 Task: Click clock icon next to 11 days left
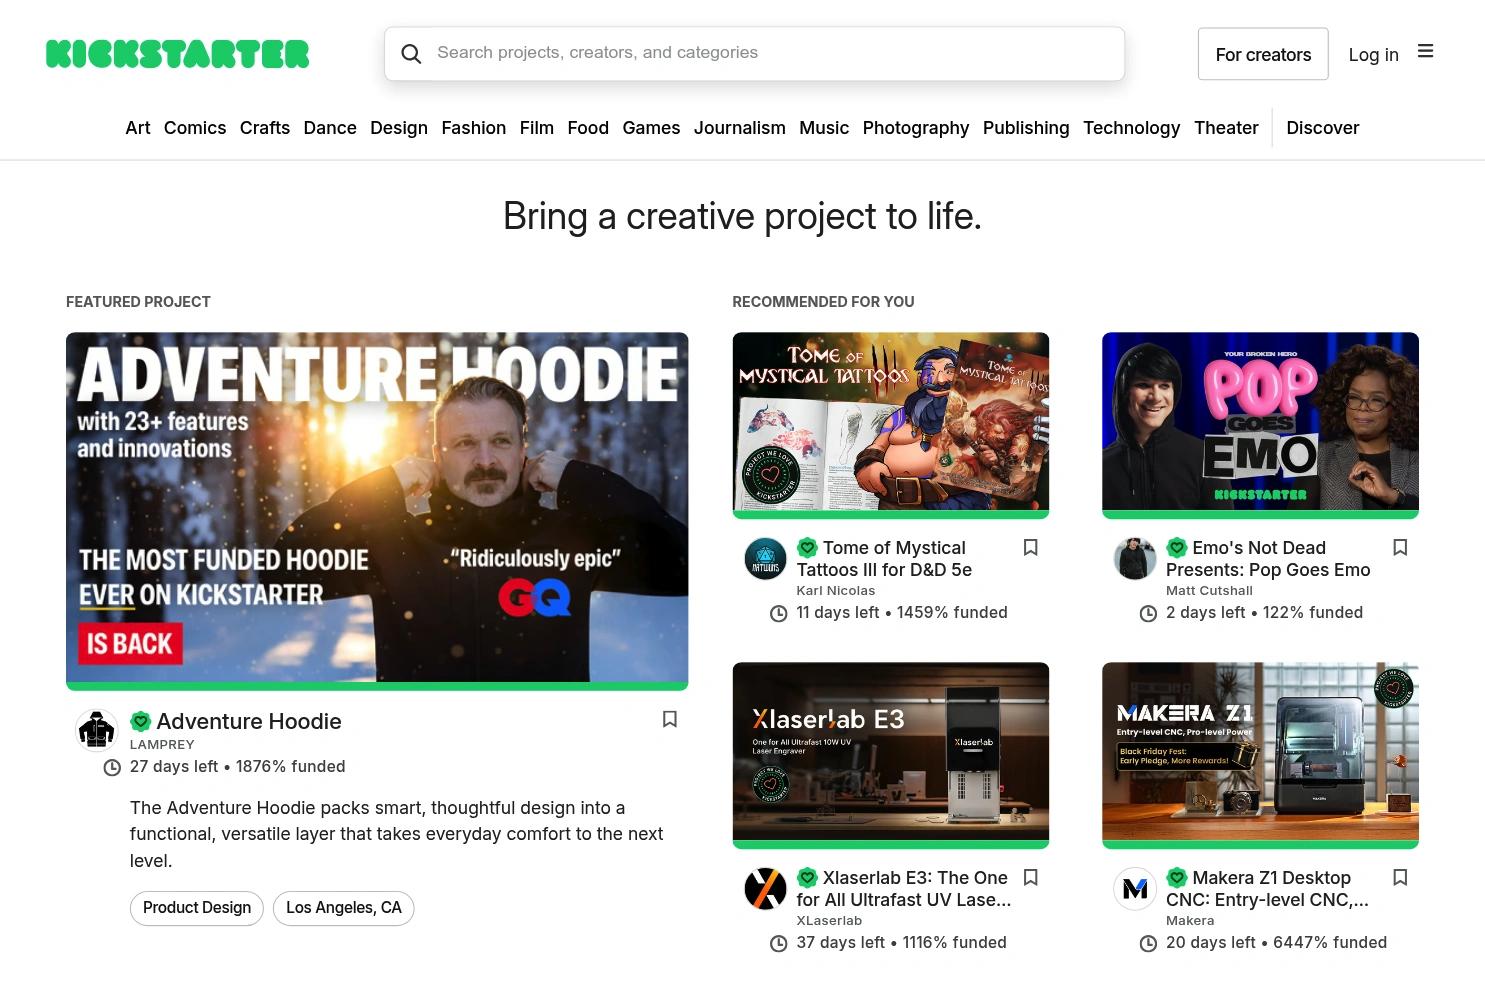coord(779,613)
